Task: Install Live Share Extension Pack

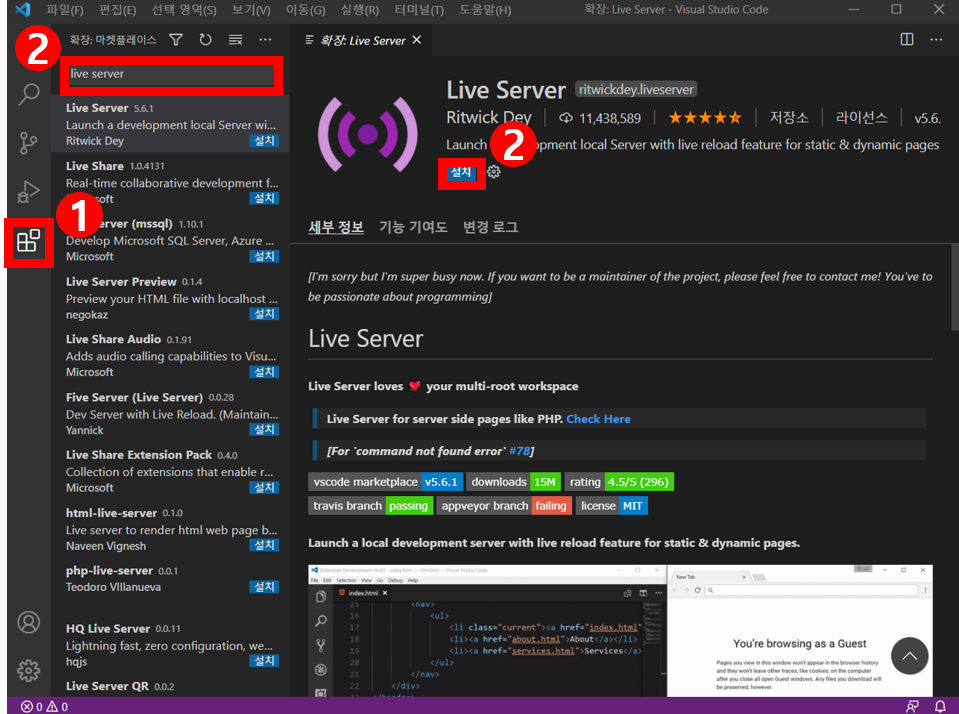Action: [264, 488]
